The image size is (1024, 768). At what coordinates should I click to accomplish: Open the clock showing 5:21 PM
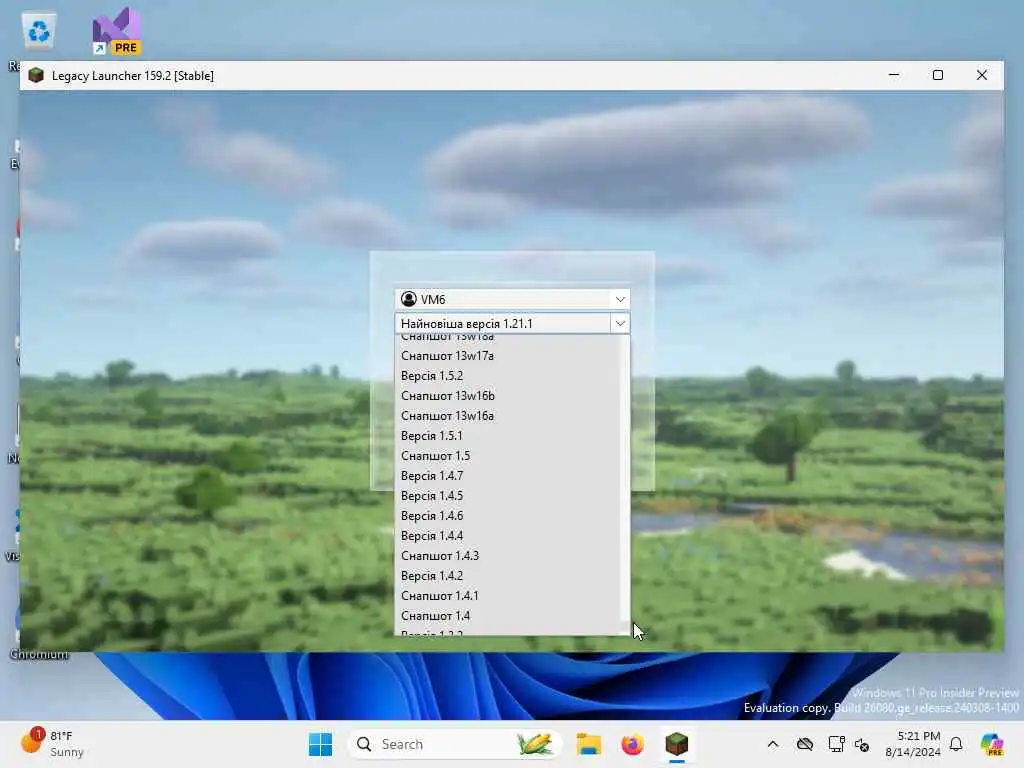pyautogui.click(x=912, y=744)
